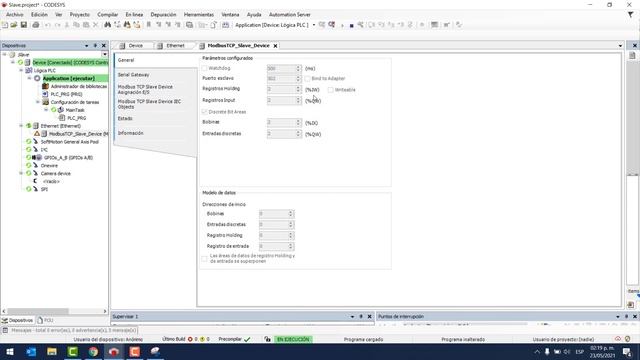The image size is (640, 360).
Task: Click the Administrador de bibliotecas icon
Action: [x=45, y=86]
